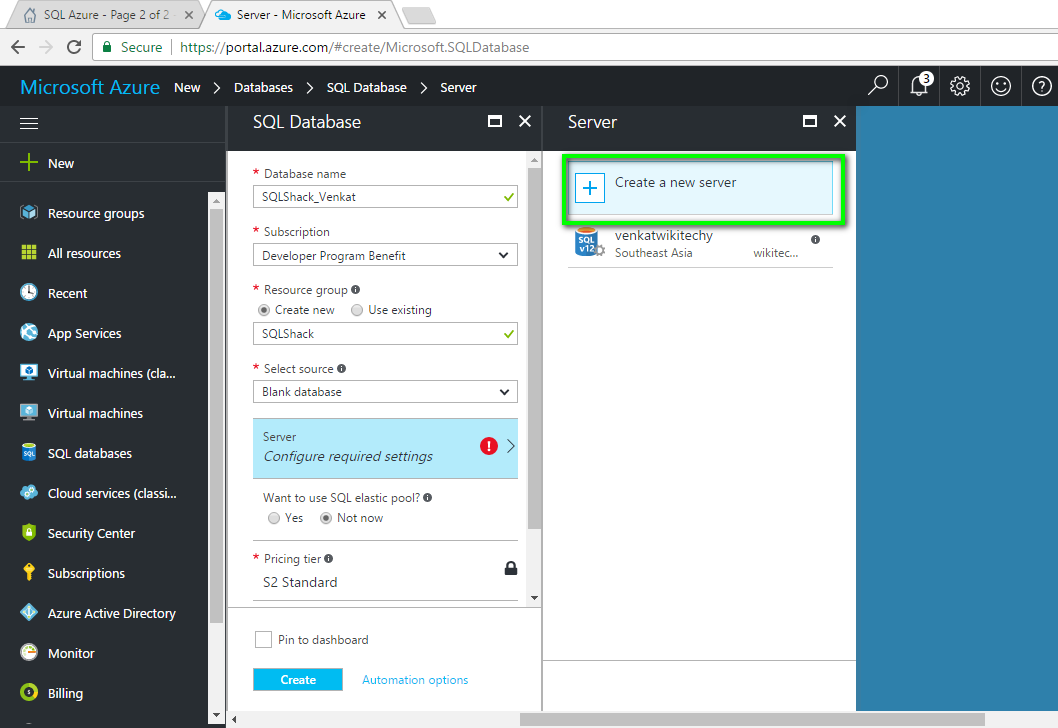Open the Subscription dropdown

click(x=385, y=255)
